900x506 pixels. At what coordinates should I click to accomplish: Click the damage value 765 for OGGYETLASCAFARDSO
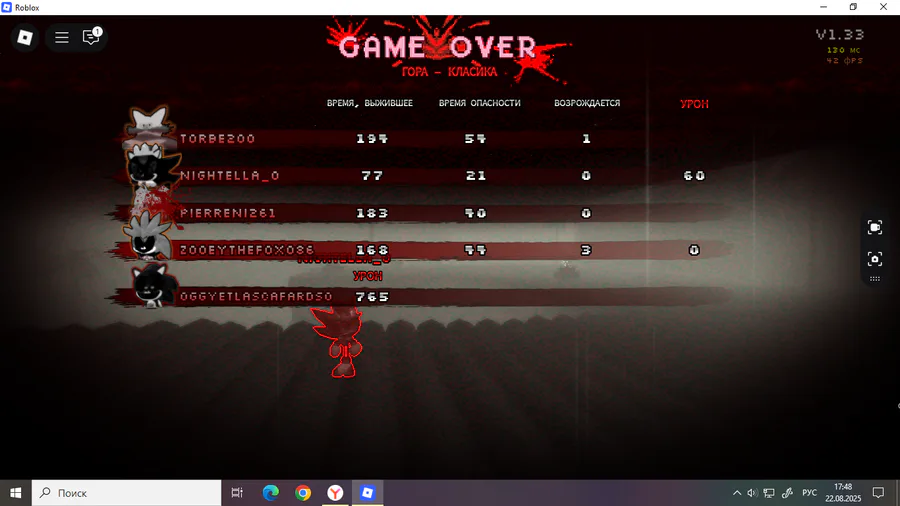pyautogui.click(x=372, y=297)
